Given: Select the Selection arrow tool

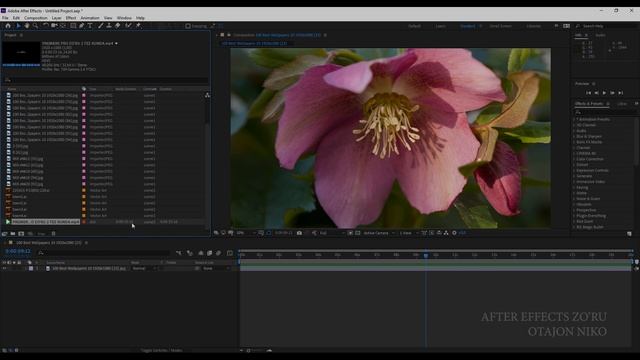Looking at the screenshot, I should (18, 25).
